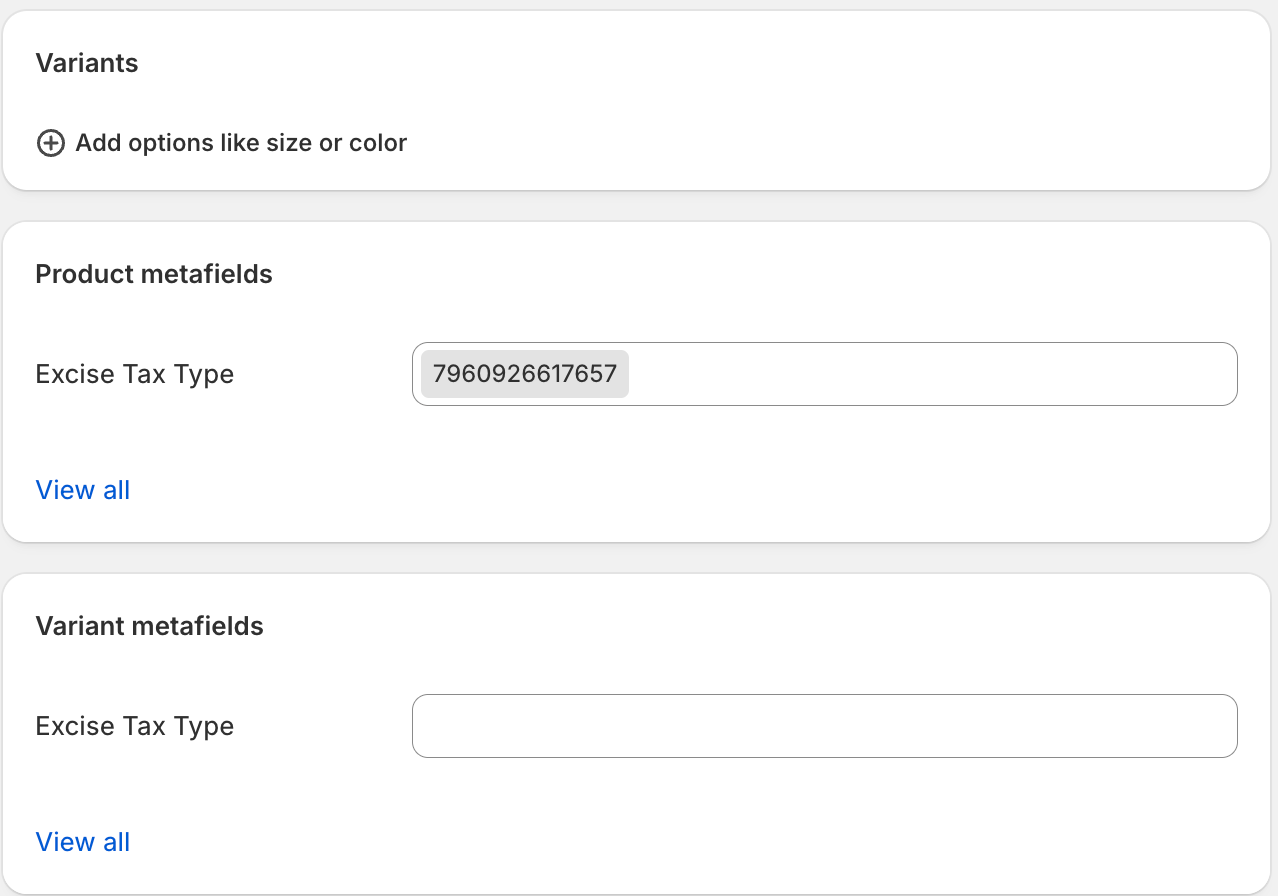The width and height of the screenshot is (1278, 896).
Task: Select 'Add options like size or color' text
Action: pos(241,143)
